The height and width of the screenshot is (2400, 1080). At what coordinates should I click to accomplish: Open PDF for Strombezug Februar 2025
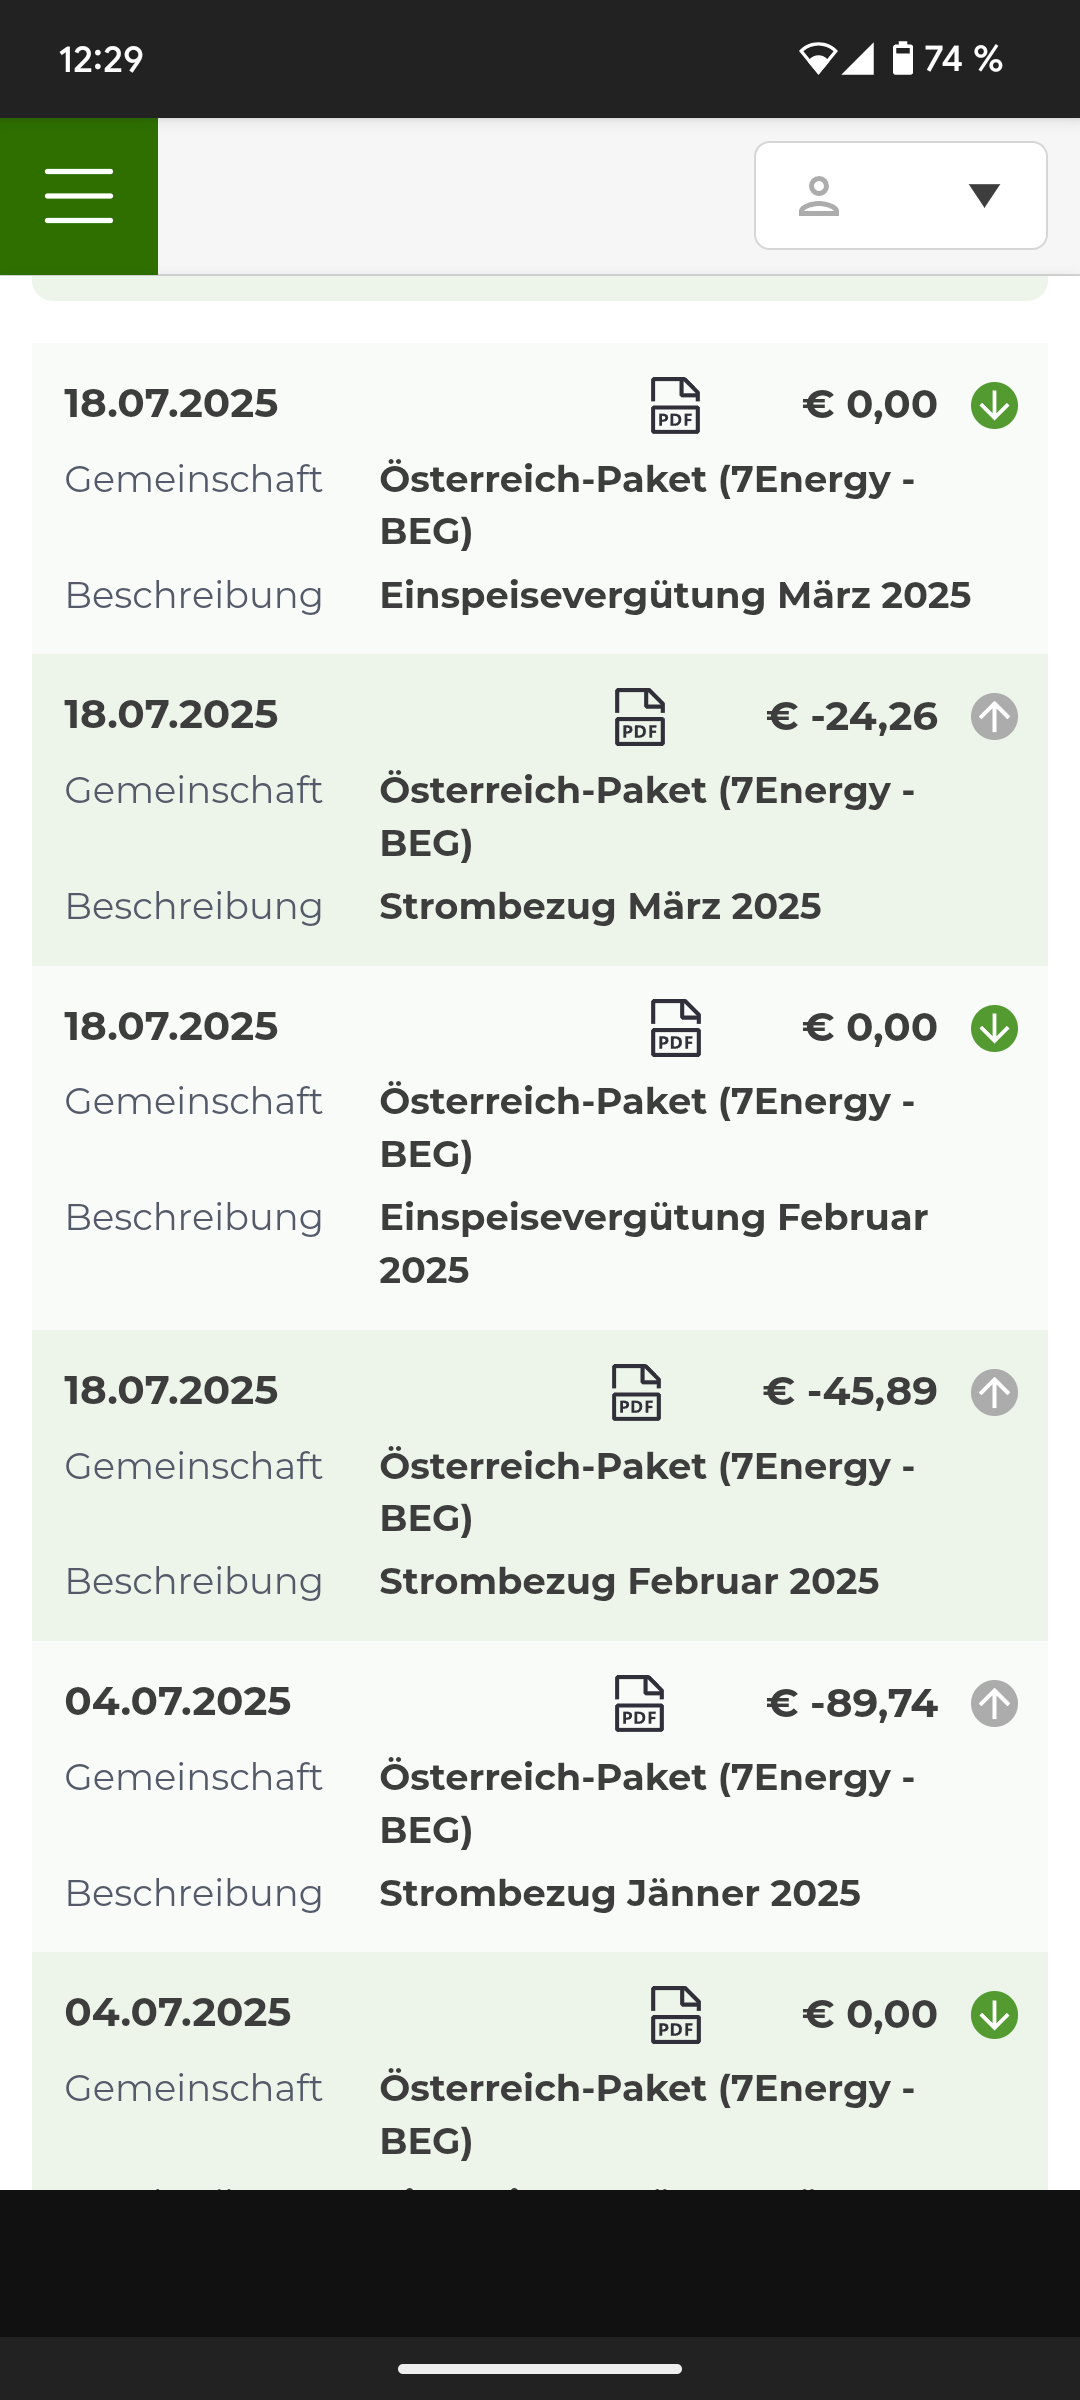[637, 1392]
